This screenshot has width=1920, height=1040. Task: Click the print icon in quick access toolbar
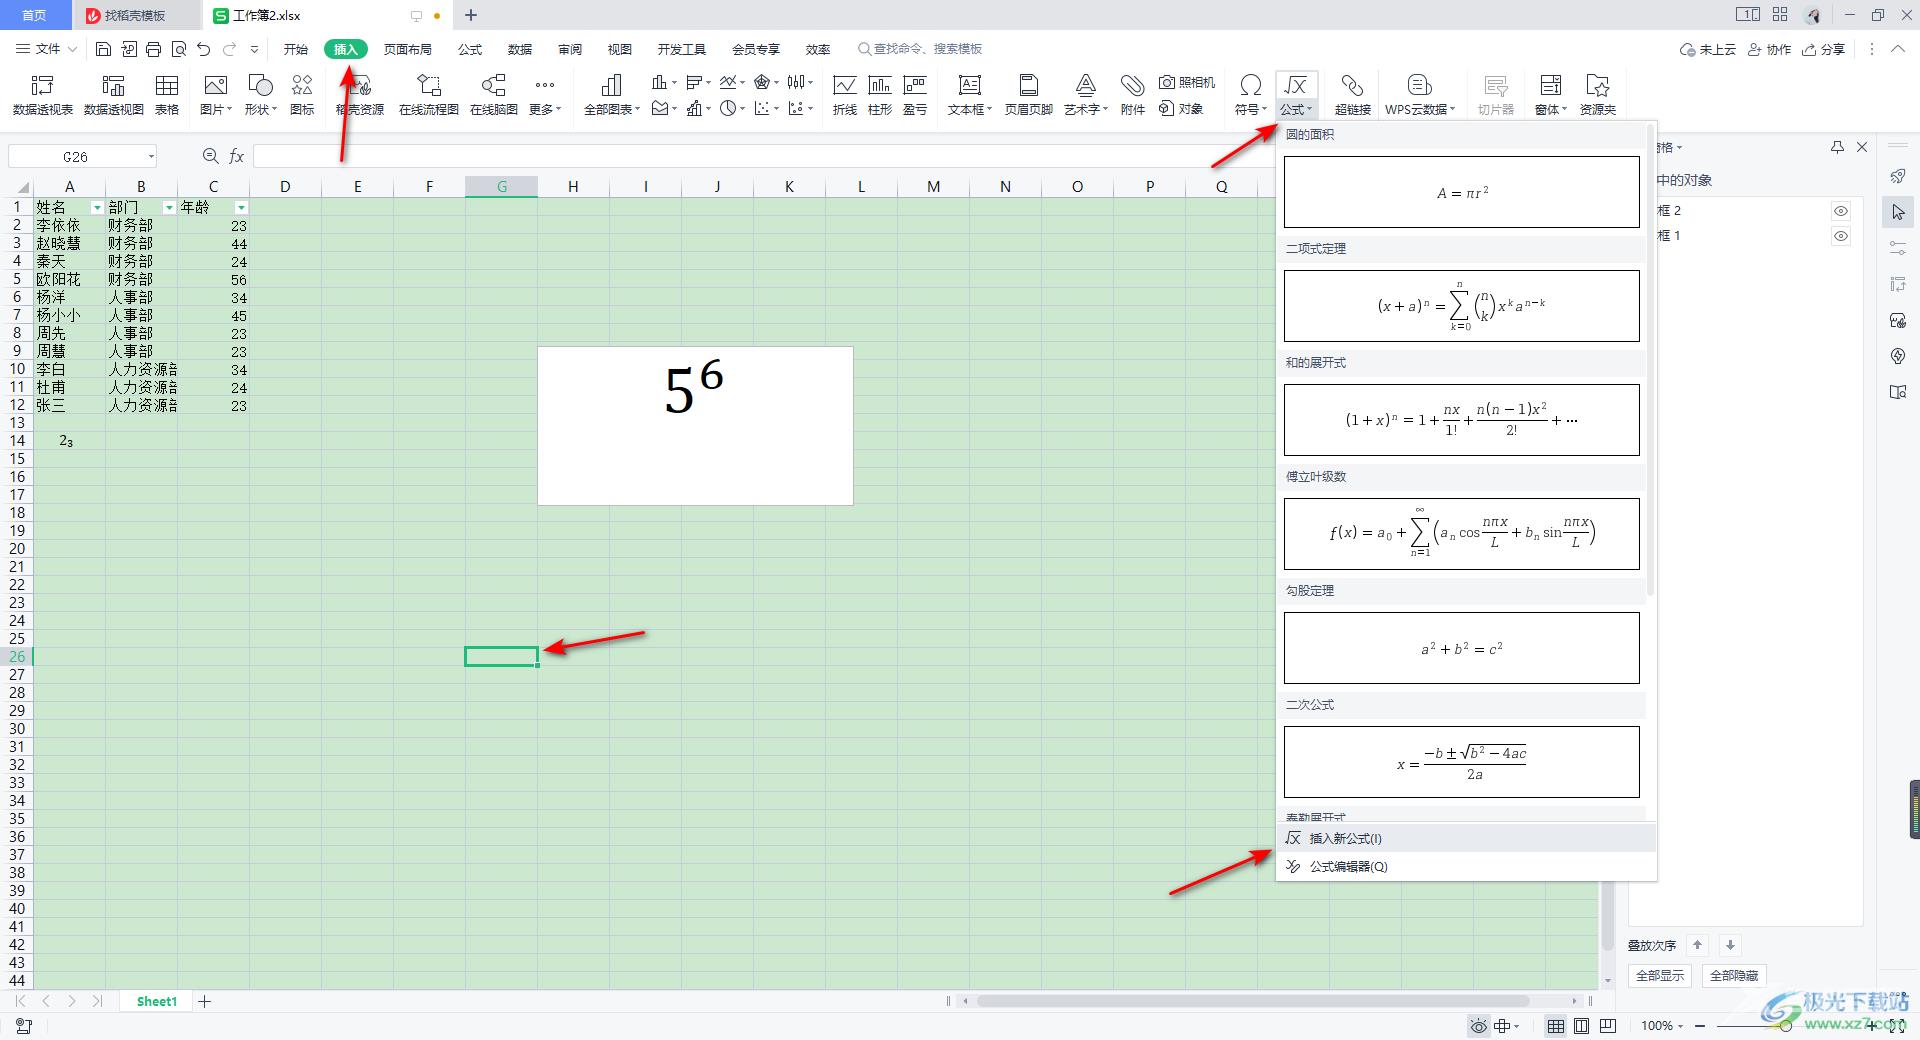153,49
